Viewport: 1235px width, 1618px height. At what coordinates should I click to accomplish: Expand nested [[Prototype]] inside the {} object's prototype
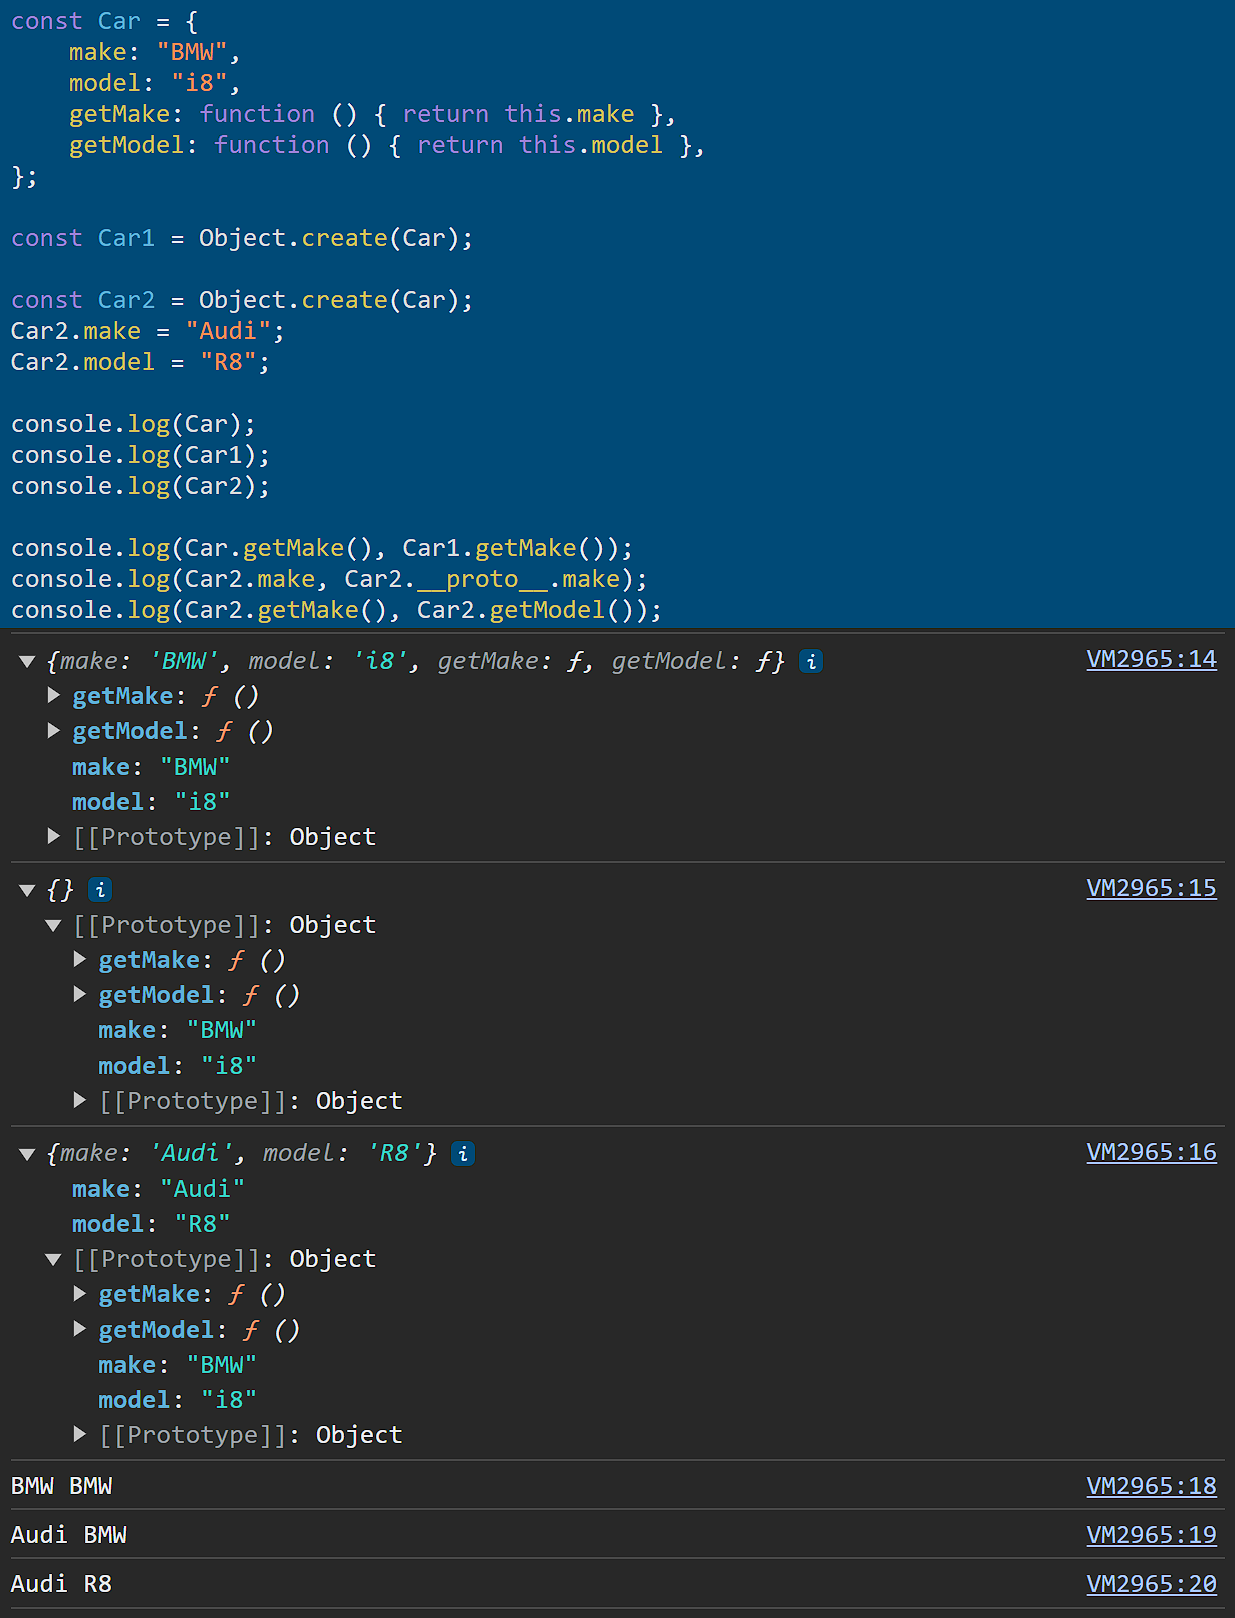[x=80, y=1100]
